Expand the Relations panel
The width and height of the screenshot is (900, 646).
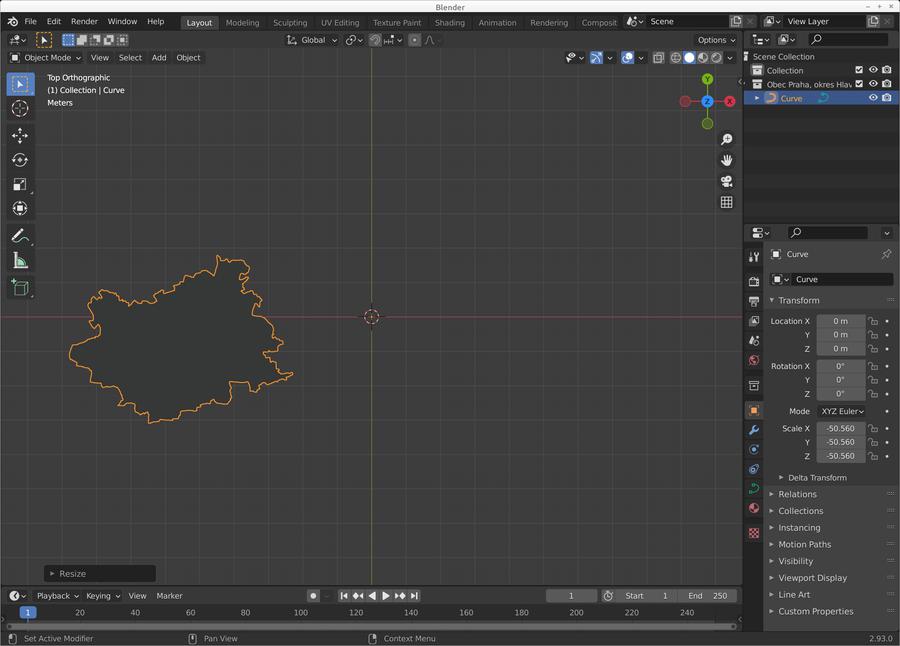tap(797, 494)
